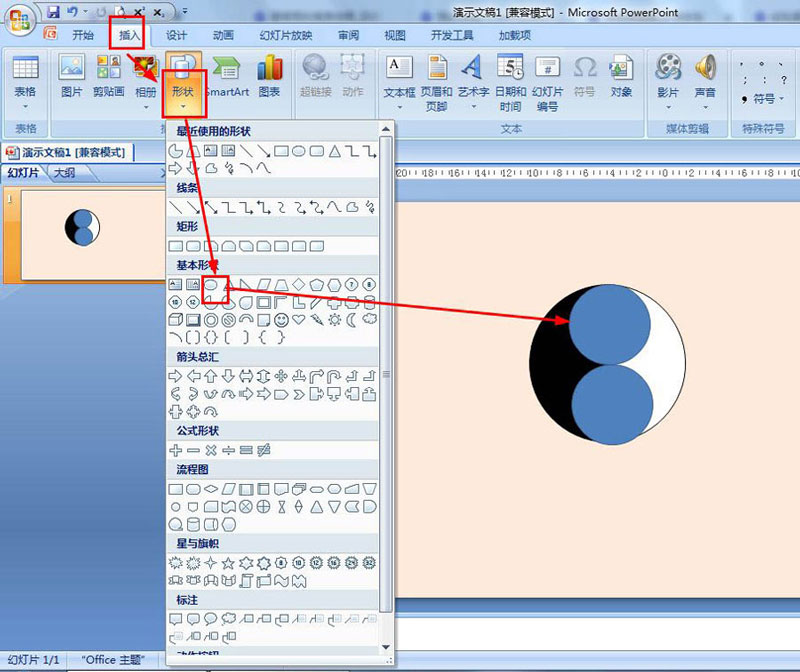Select the 5-point star under 星与旗帜
The width and height of the screenshot is (800, 672).
228,563
